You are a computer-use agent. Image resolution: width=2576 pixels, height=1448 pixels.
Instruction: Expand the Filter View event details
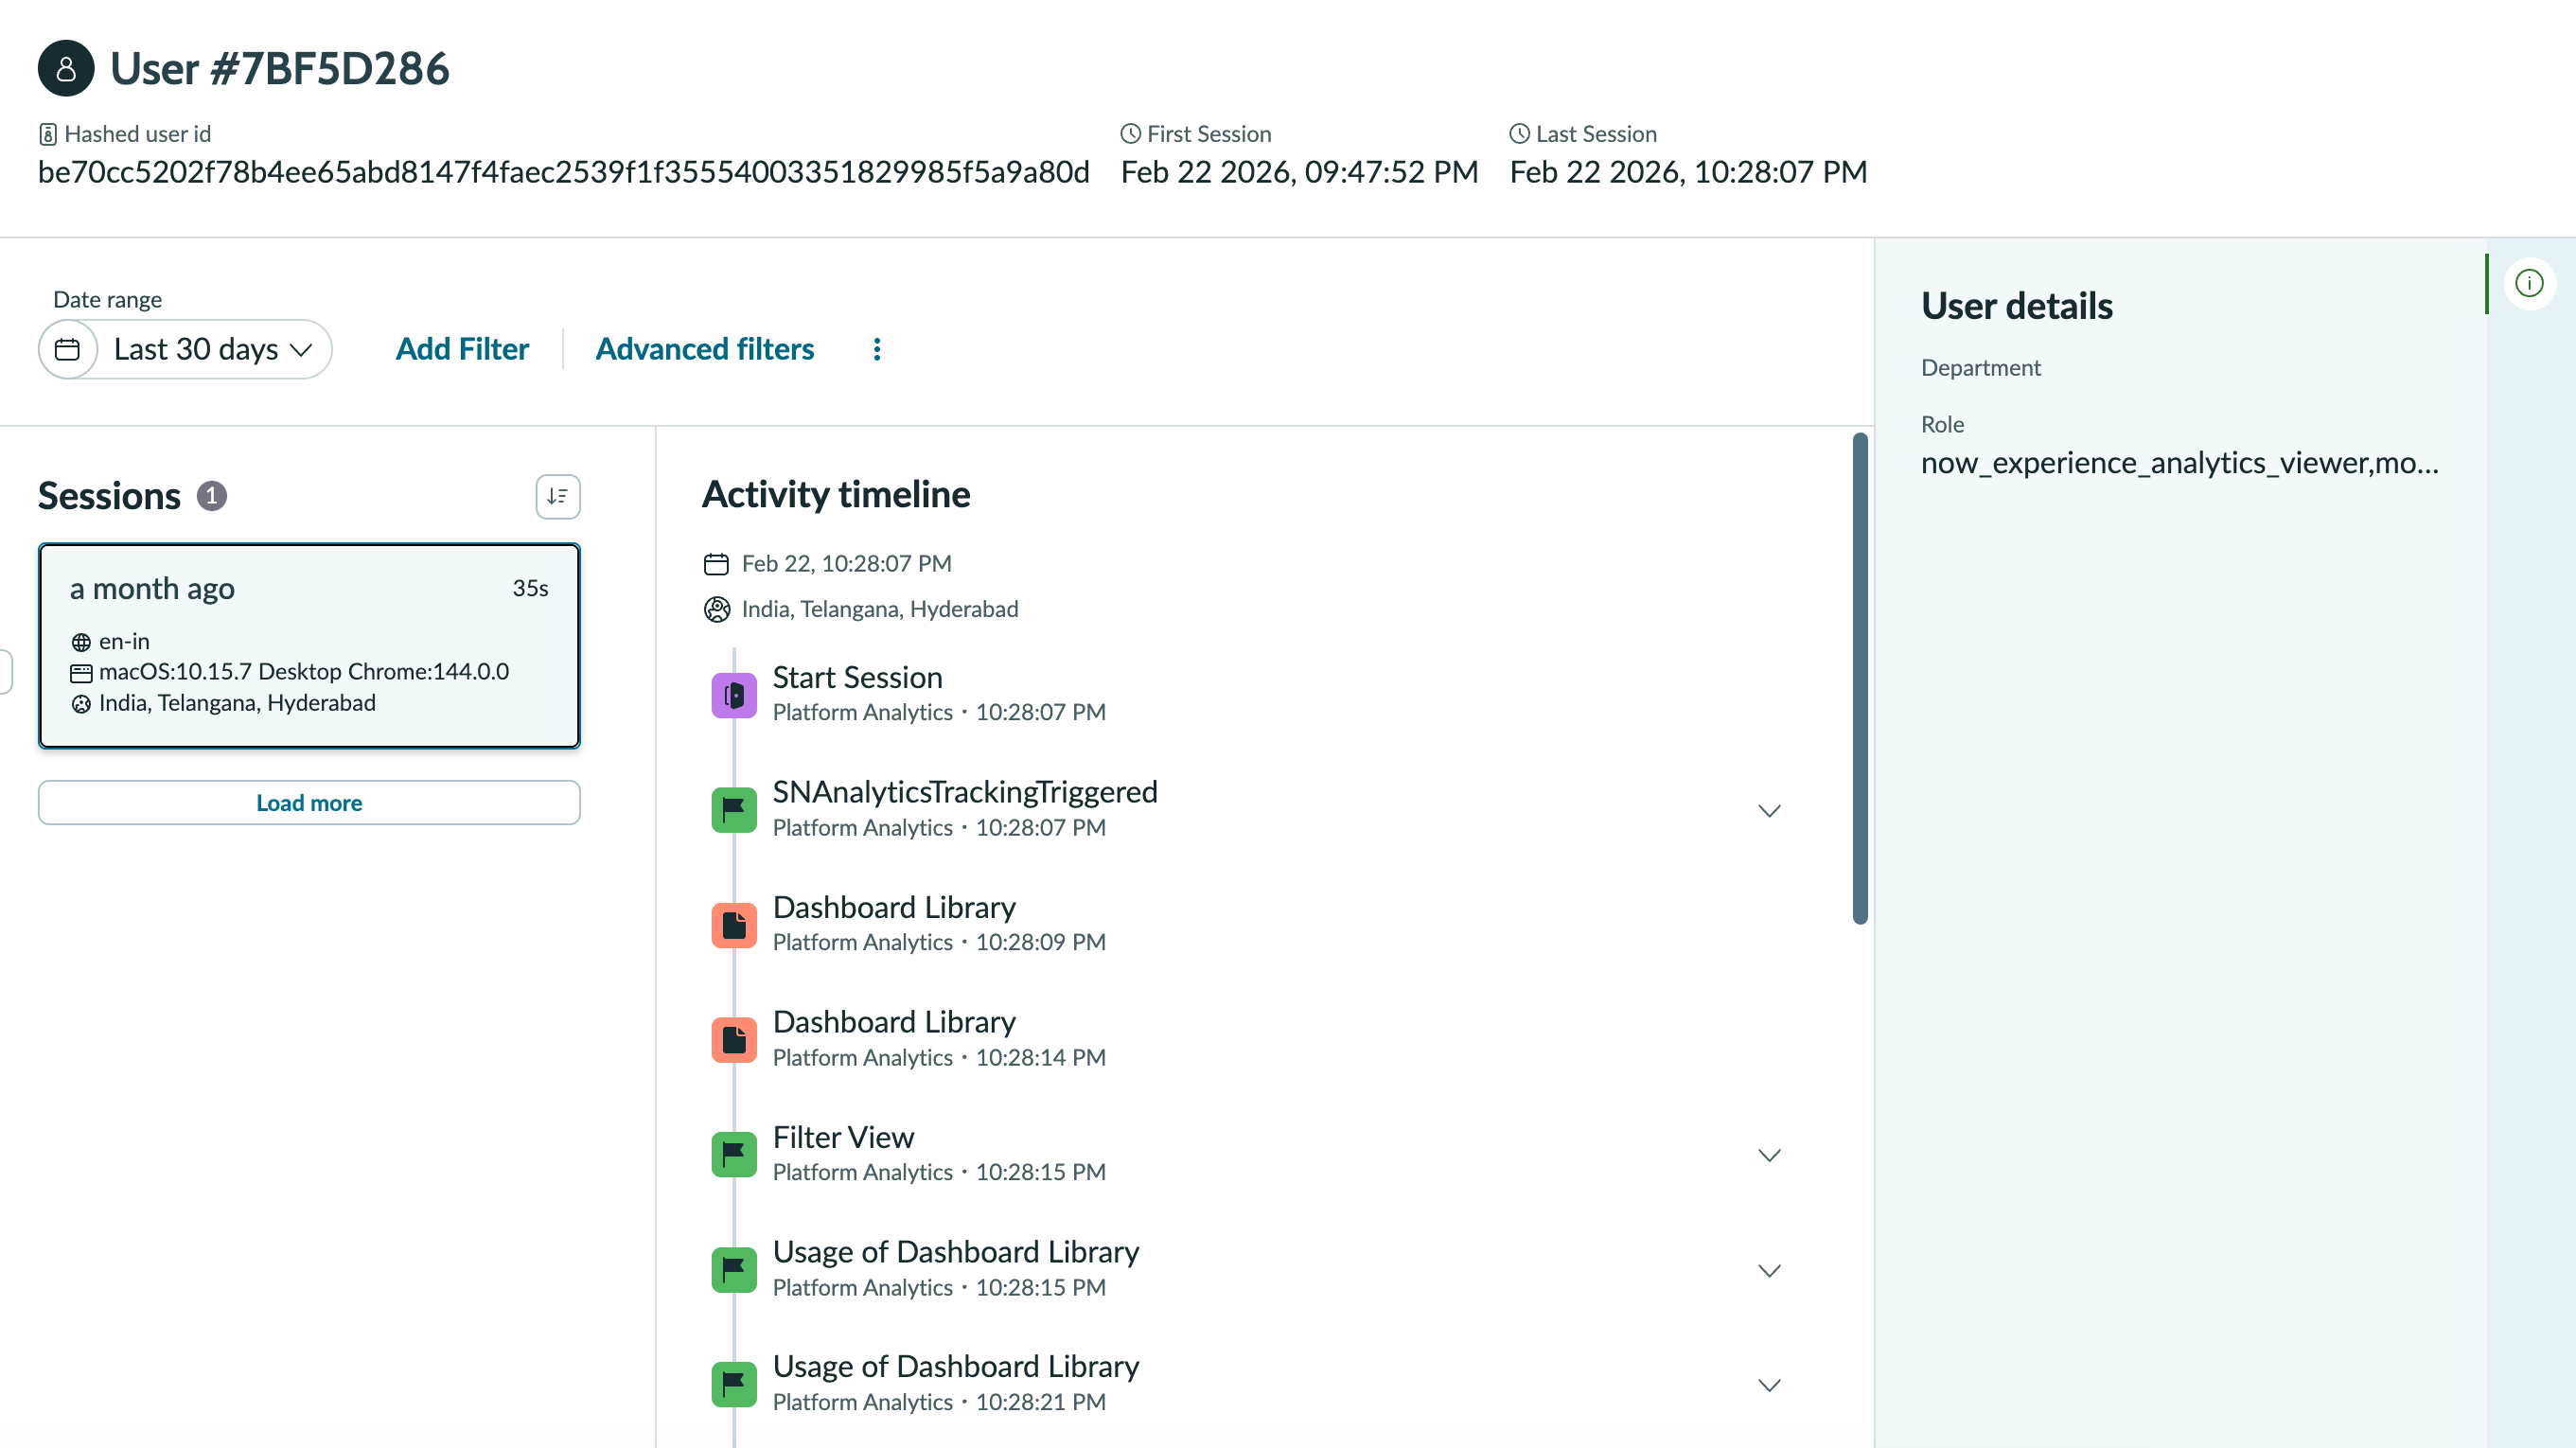[x=1769, y=1155]
